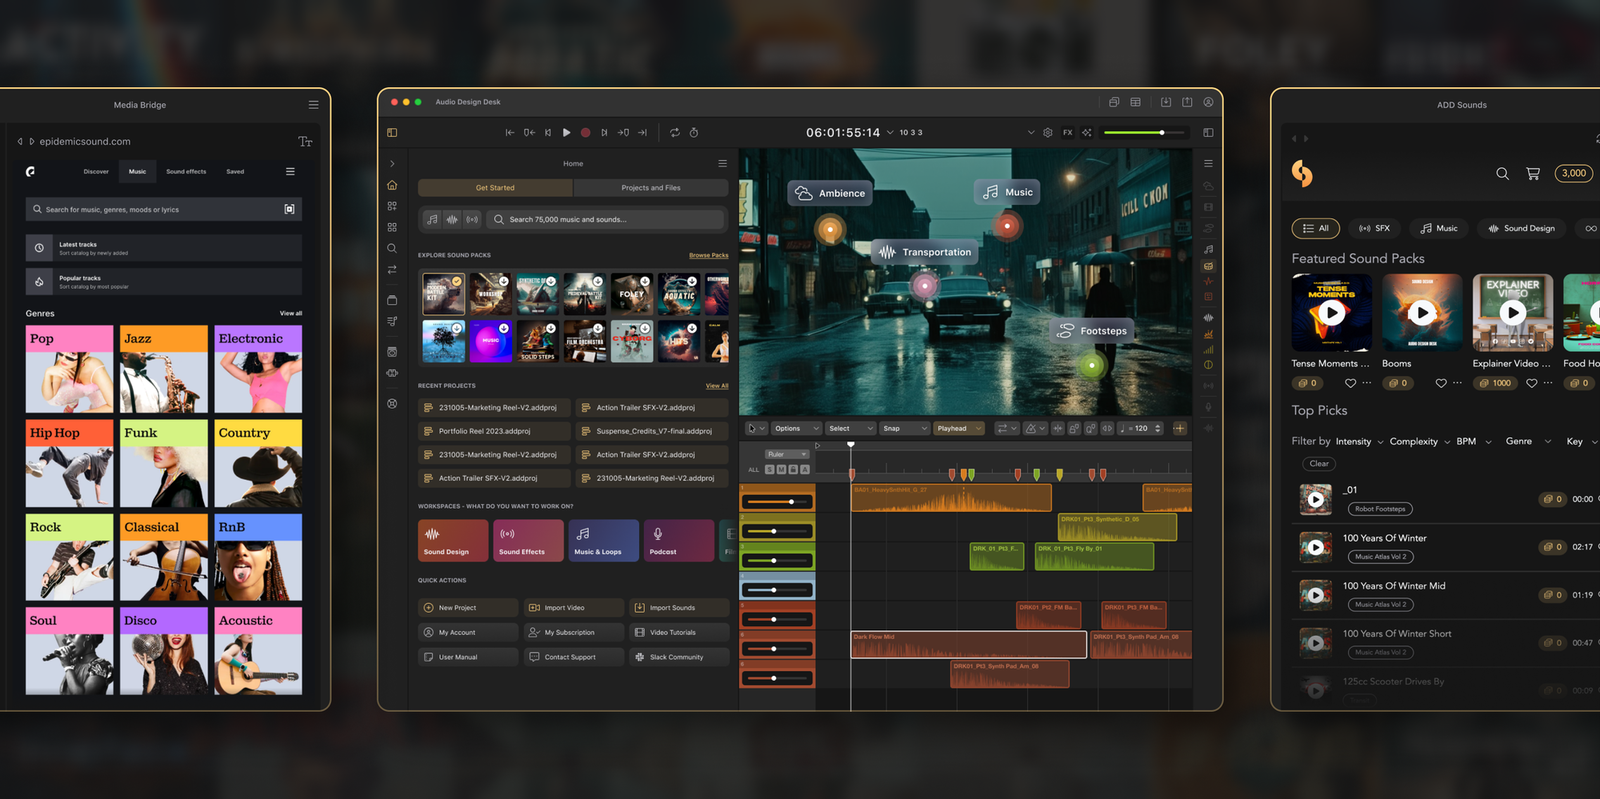Open the Playhead dropdown in timeline toolbar

(959, 428)
